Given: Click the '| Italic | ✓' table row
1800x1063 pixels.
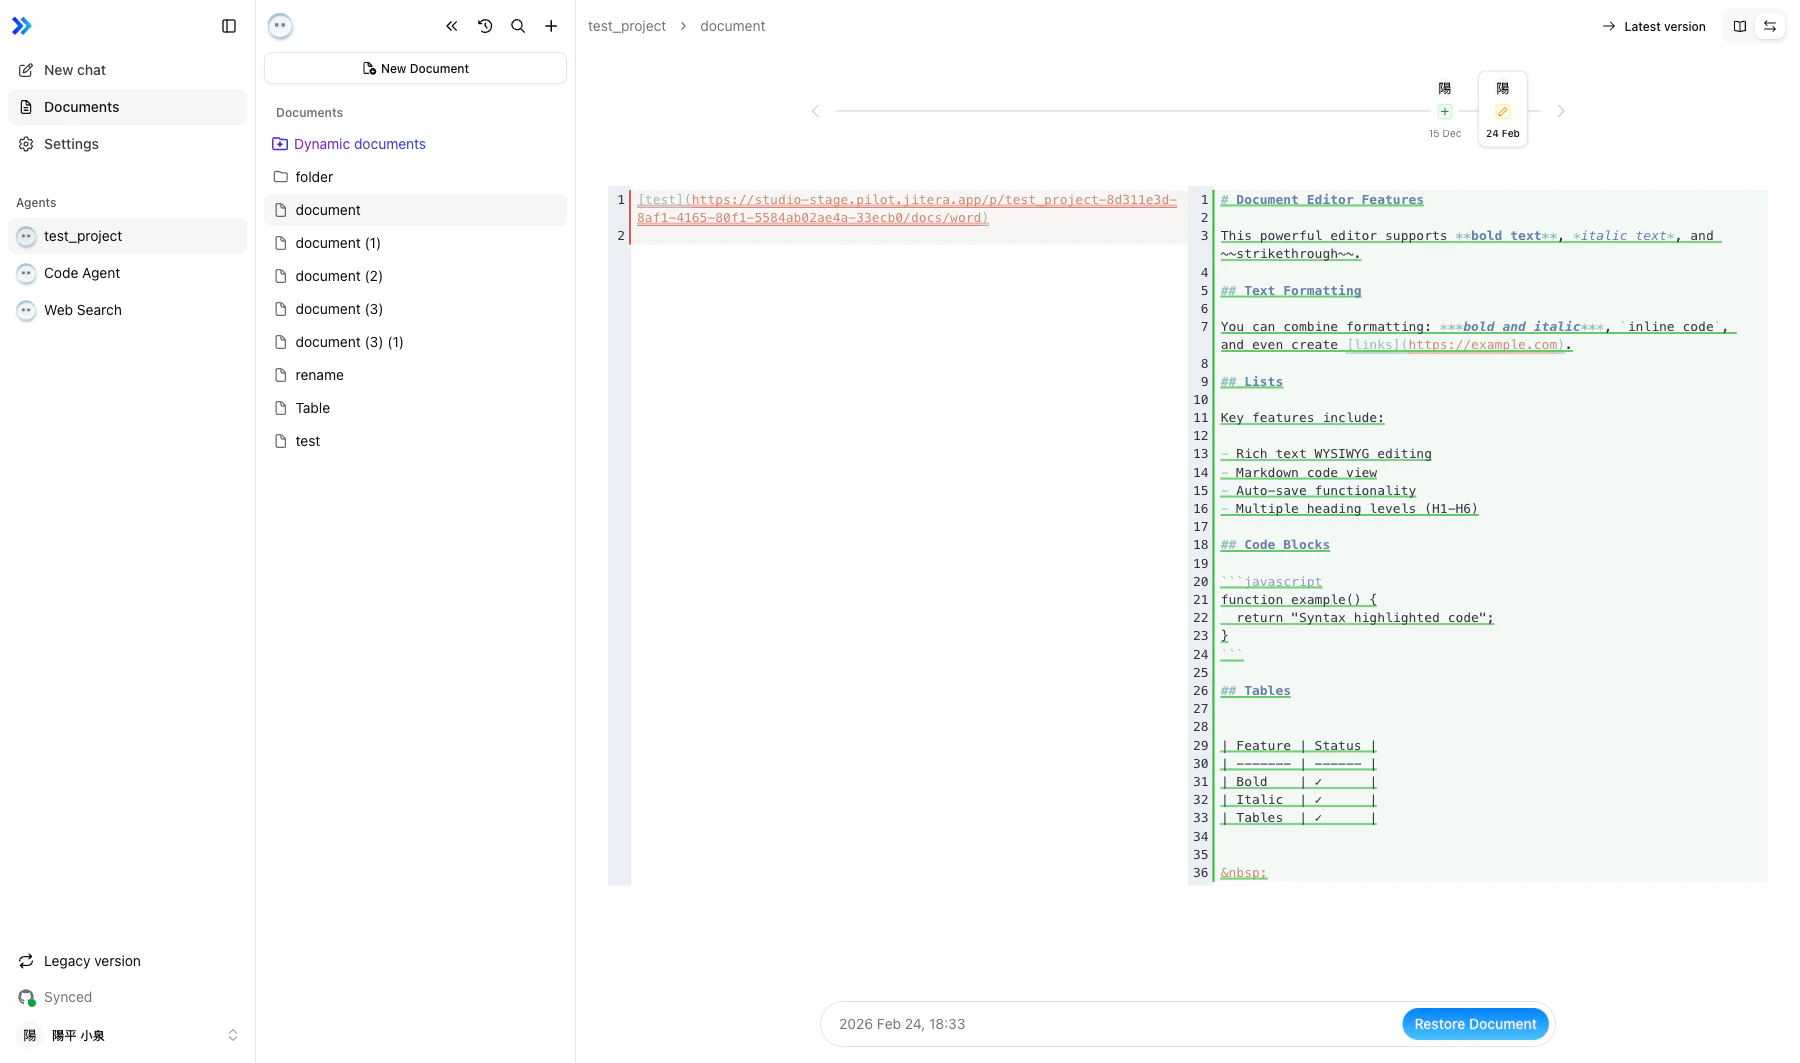Looking at the screenshot, I should pyautogui.click(x=1299, y=800).
